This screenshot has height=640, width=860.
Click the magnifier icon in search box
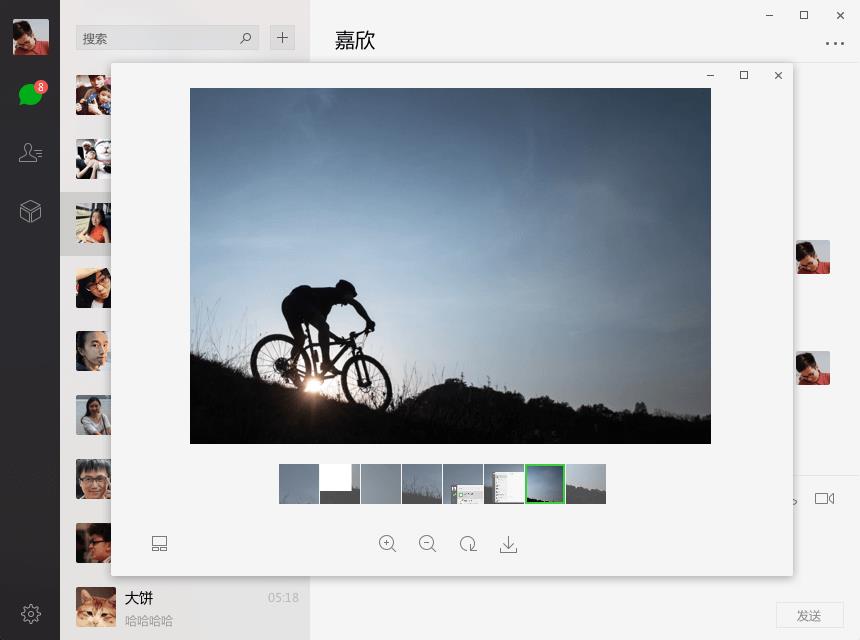246,38
